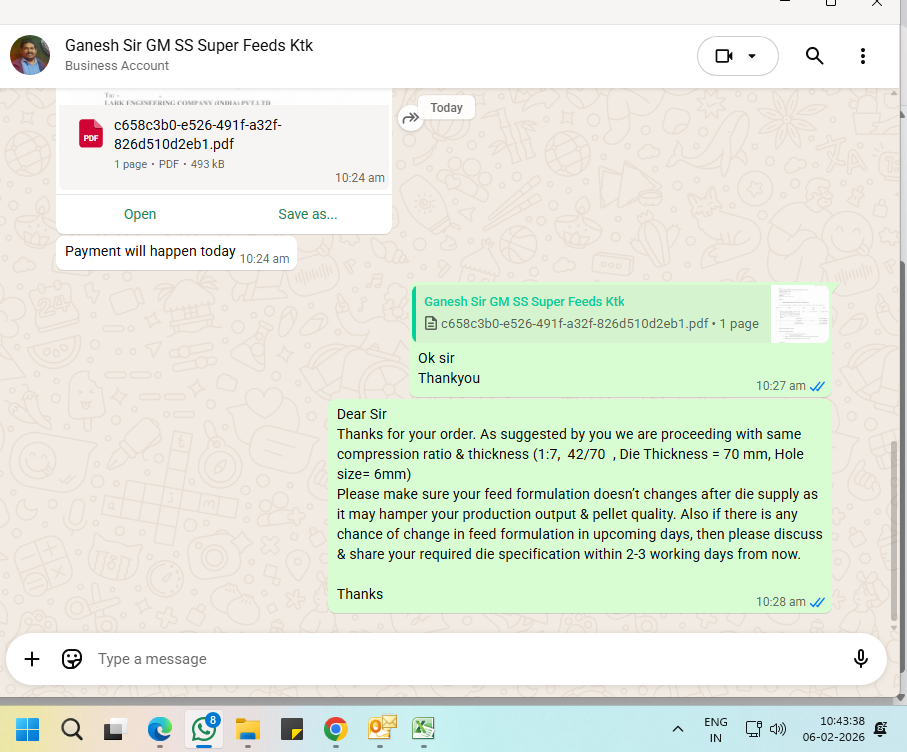This screenshot has width=907, height=752.
Task: Open the three-dot chat menu
Action: [863, 56]
